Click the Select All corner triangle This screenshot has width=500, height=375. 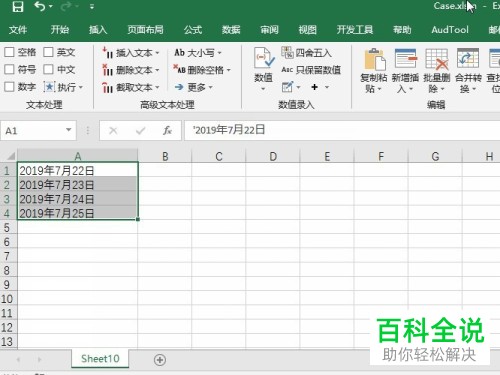click(x=10, y=156)
